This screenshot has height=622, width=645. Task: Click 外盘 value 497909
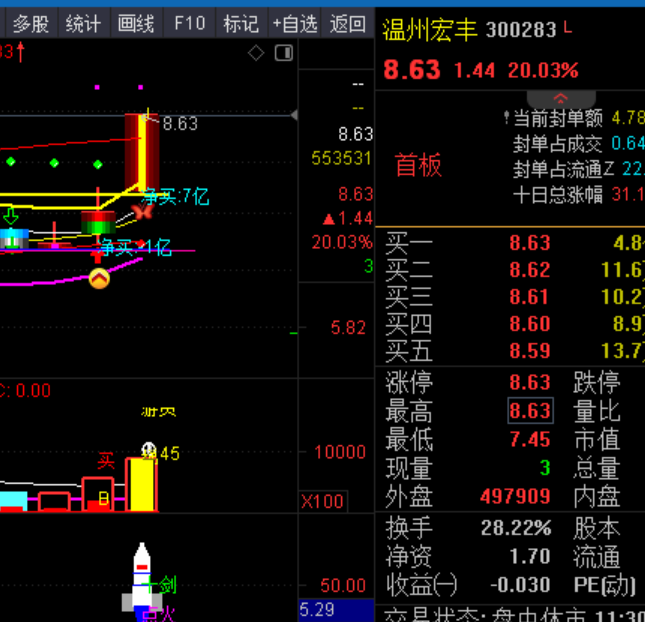(515, 497)
